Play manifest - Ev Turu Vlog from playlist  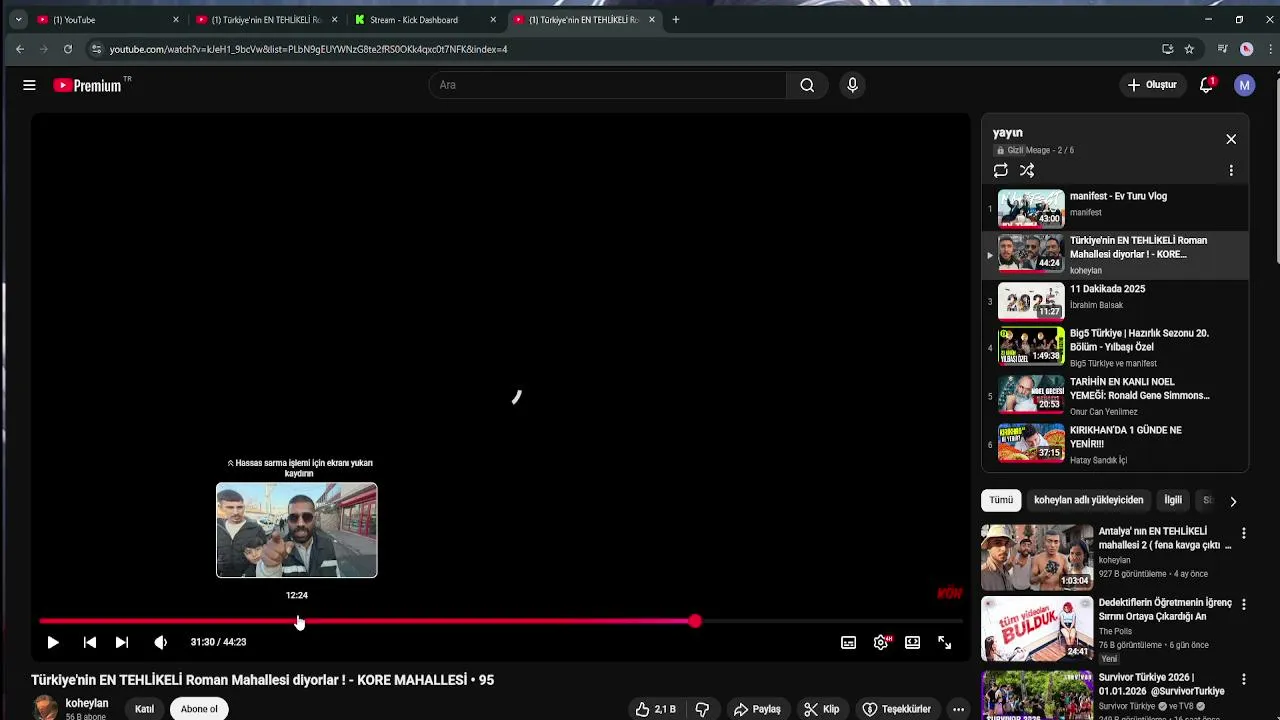[x=1115, y=208]
